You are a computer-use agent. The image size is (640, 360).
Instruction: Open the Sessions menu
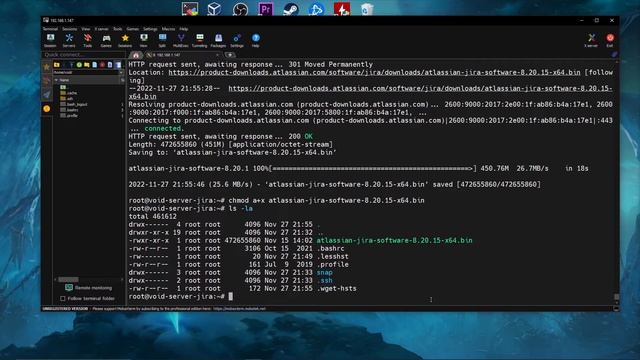pos(69,29)
